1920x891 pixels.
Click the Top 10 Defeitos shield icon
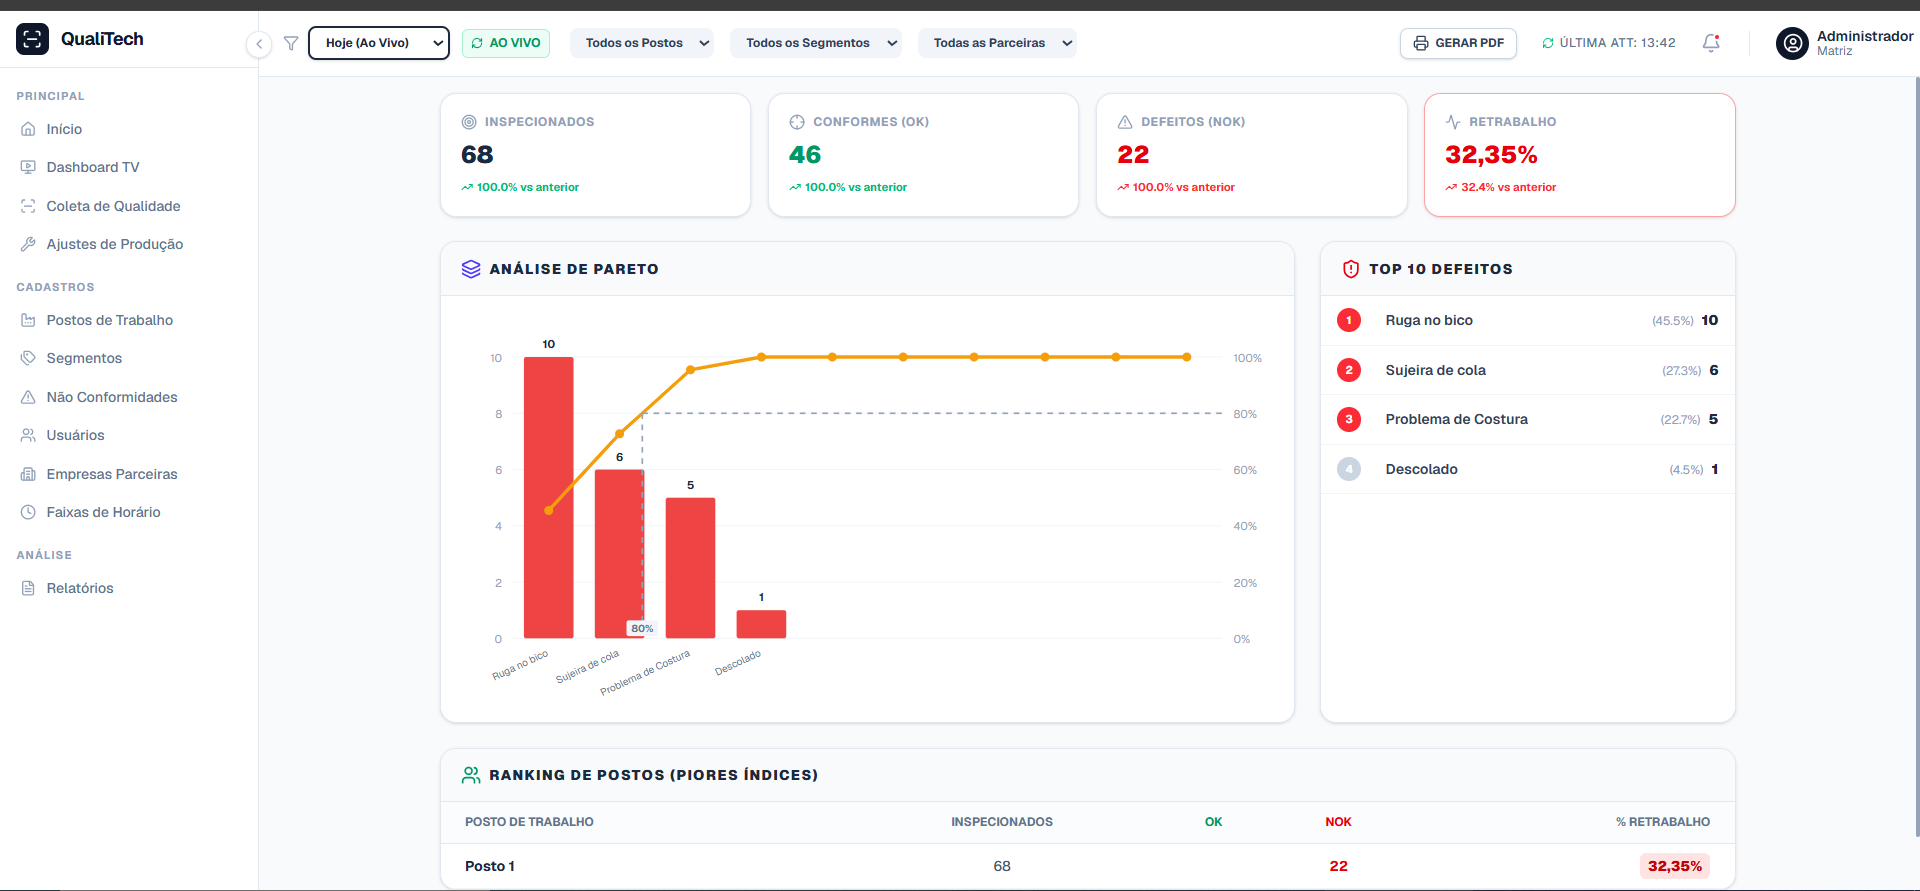pyautogui.click(x=1351, y=269)
